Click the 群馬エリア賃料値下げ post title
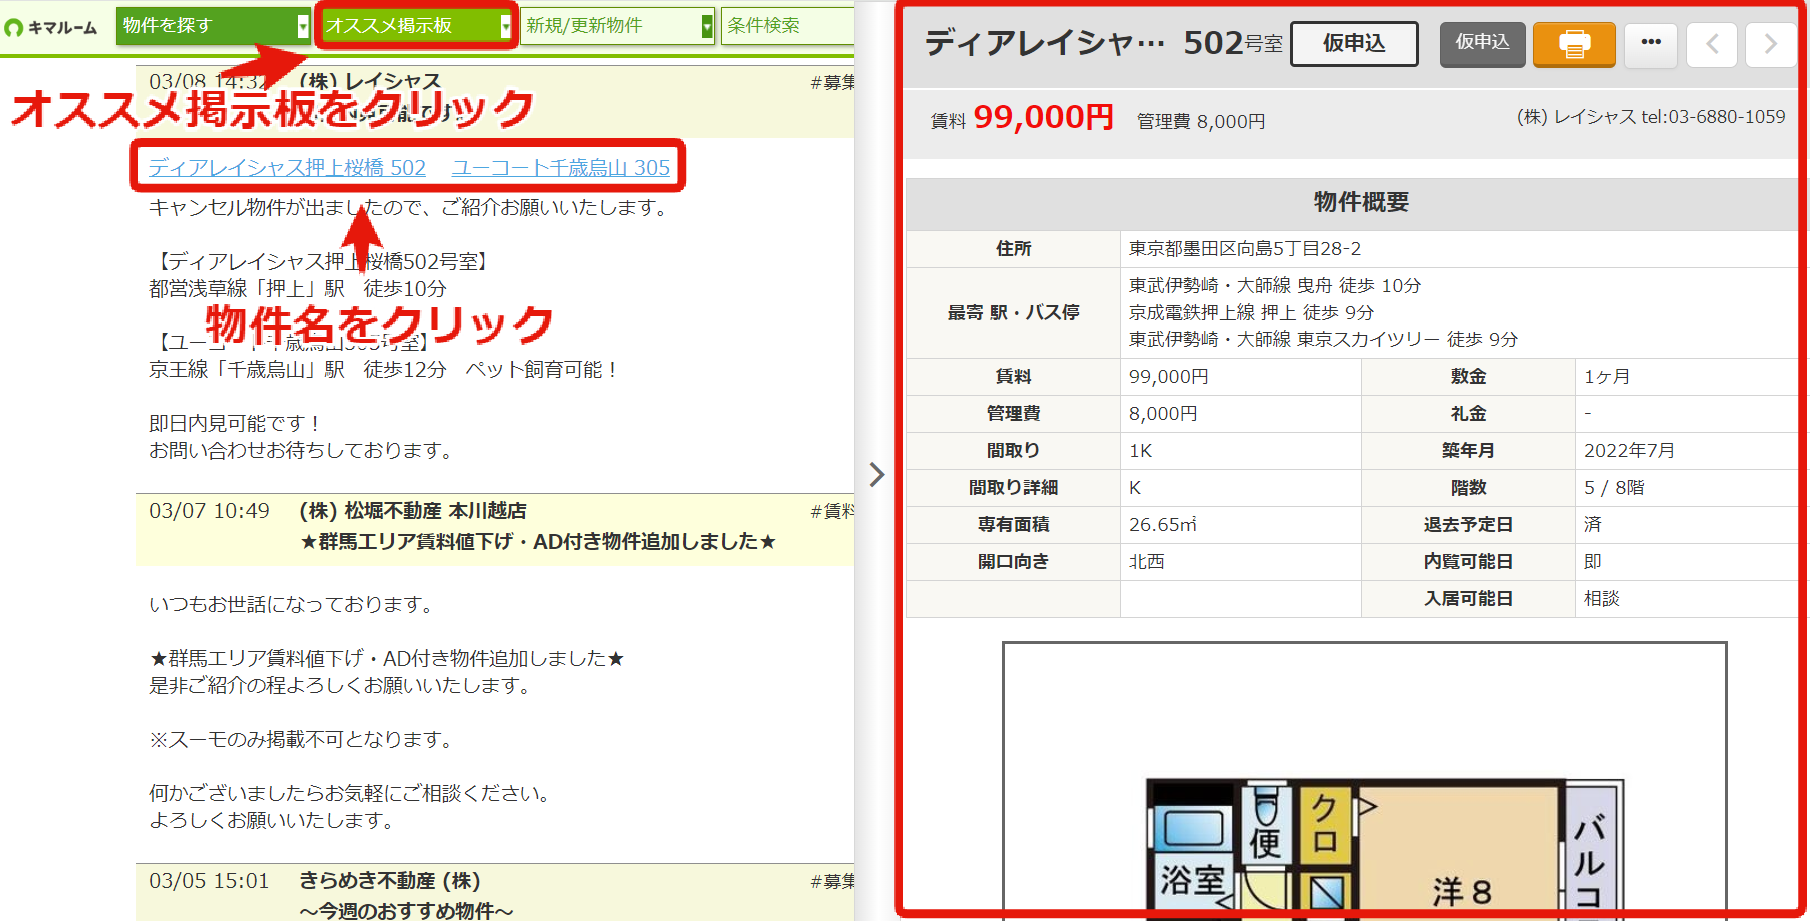The width and height of the screenshot is (1810, 921). tap(538, 542)
